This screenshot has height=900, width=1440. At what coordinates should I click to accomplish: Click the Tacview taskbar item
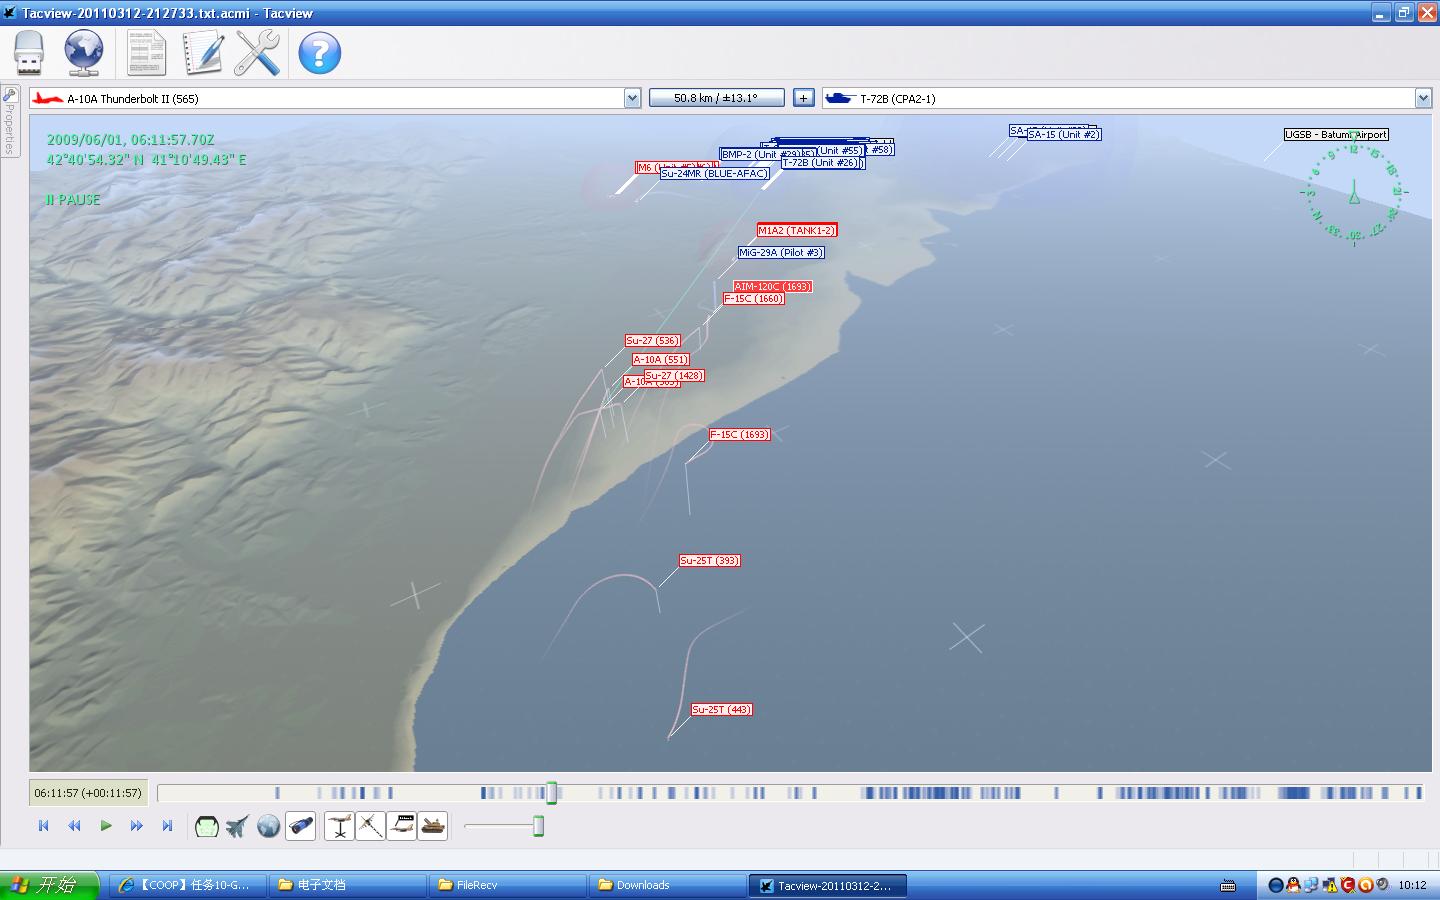[828, 885]
